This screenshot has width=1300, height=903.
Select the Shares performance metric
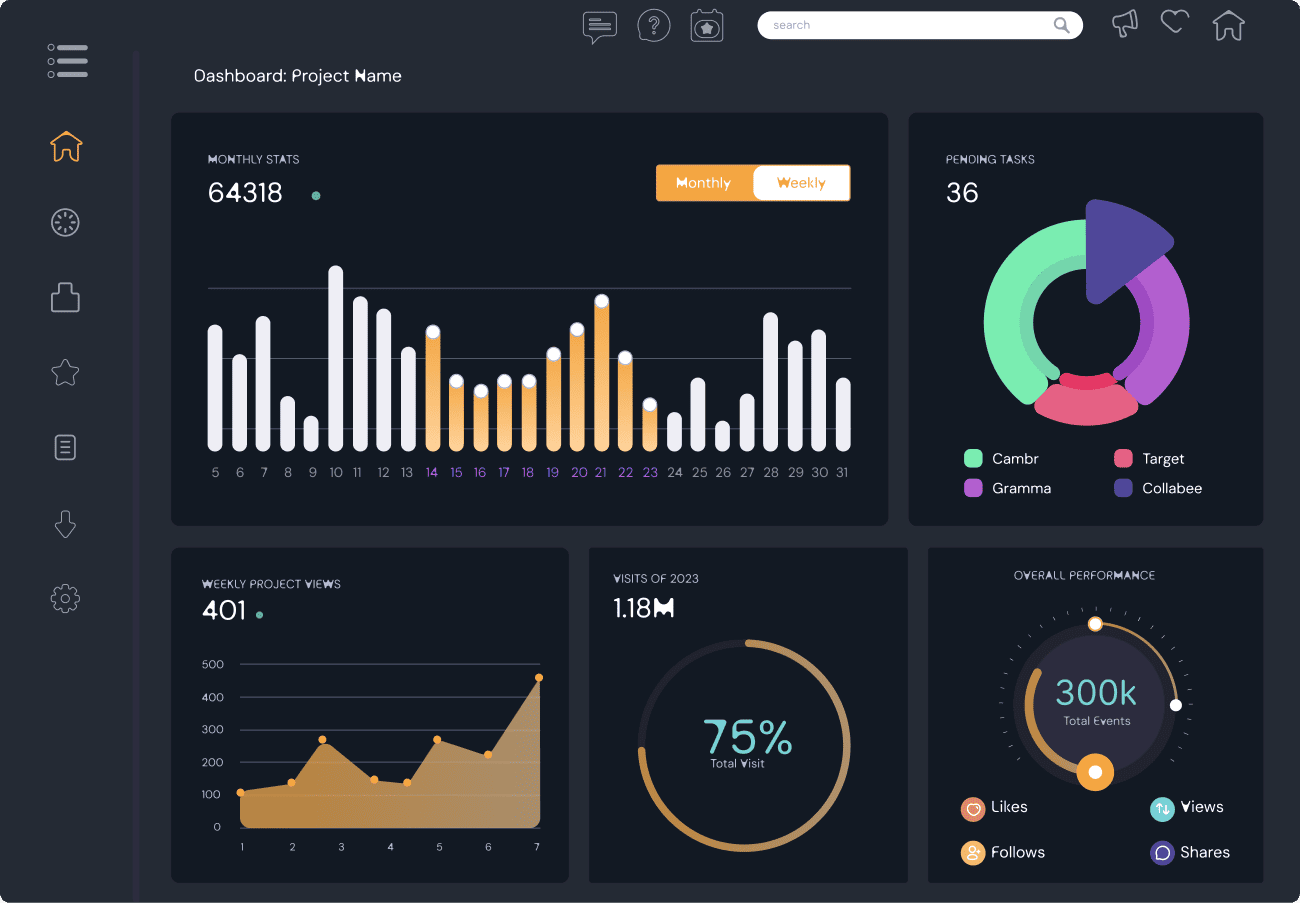click(x=1190, y=853)
